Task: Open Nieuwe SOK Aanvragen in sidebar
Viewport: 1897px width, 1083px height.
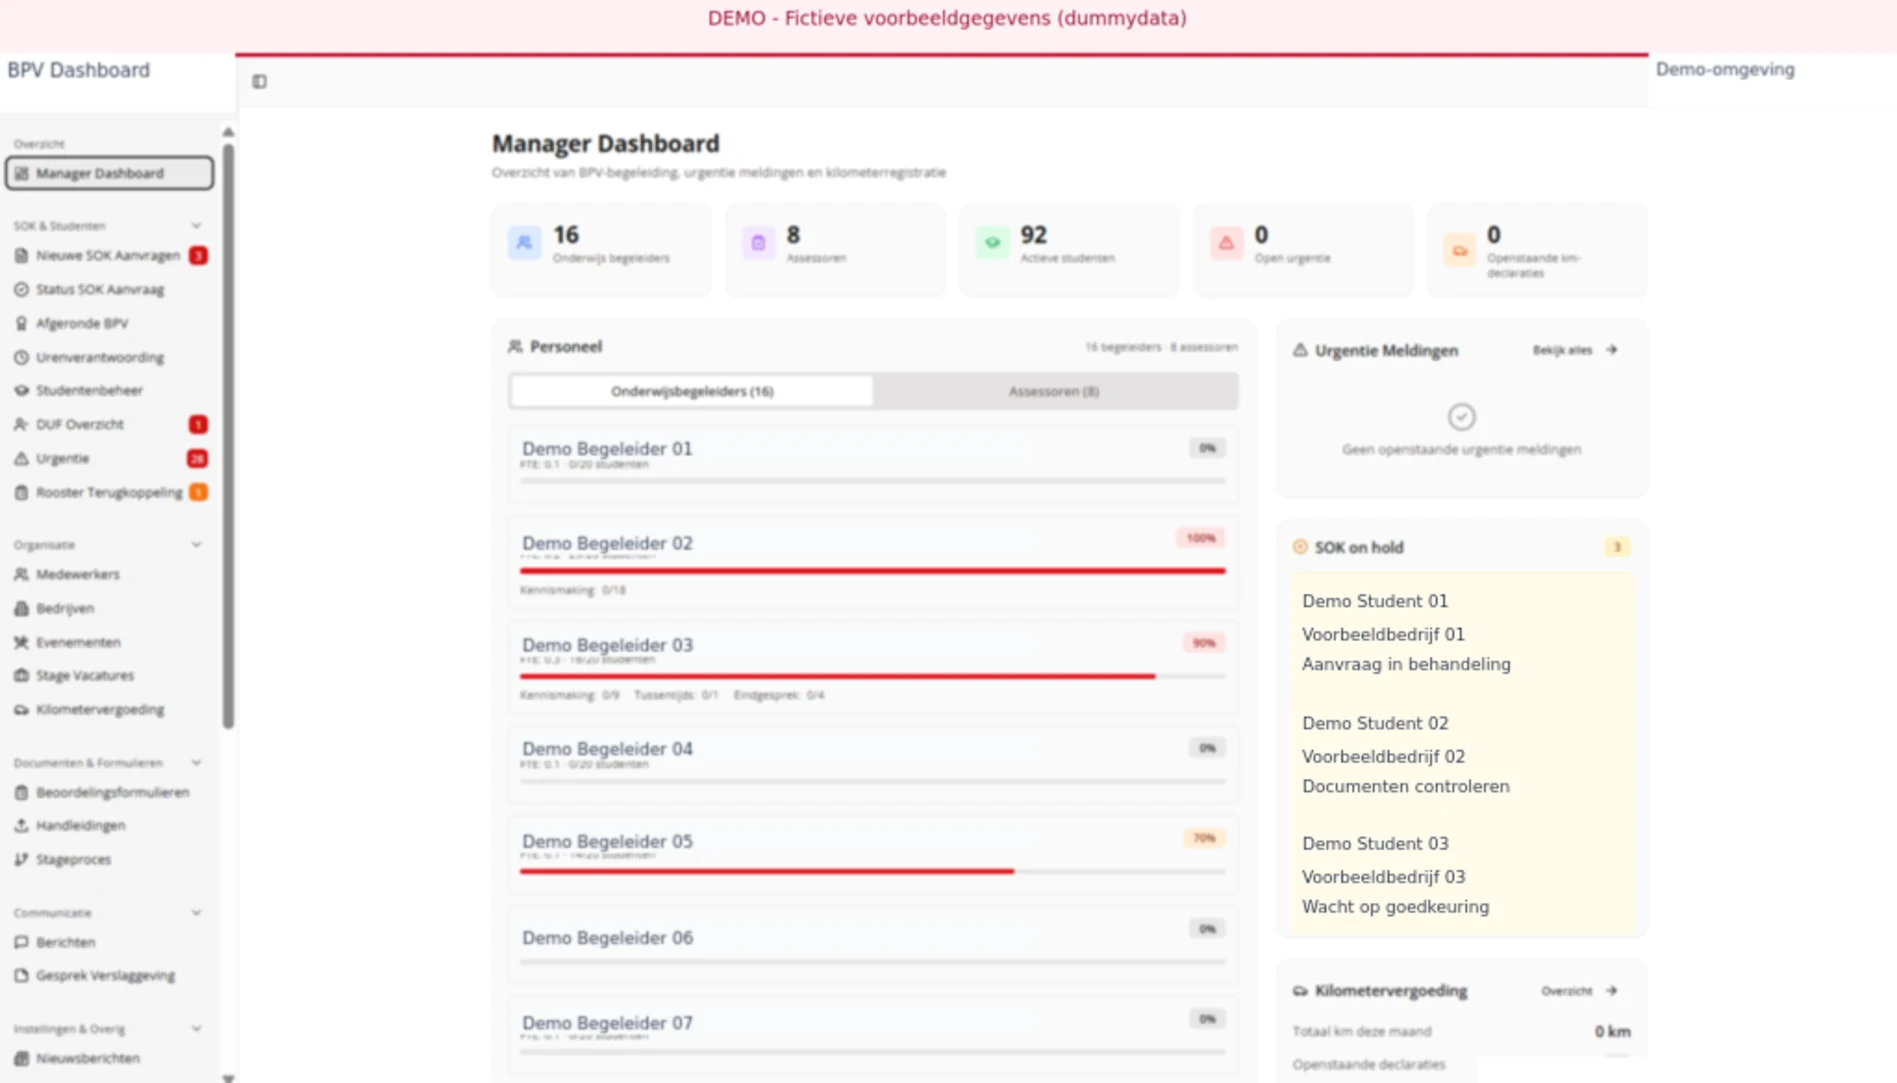Action: [110, 256]
